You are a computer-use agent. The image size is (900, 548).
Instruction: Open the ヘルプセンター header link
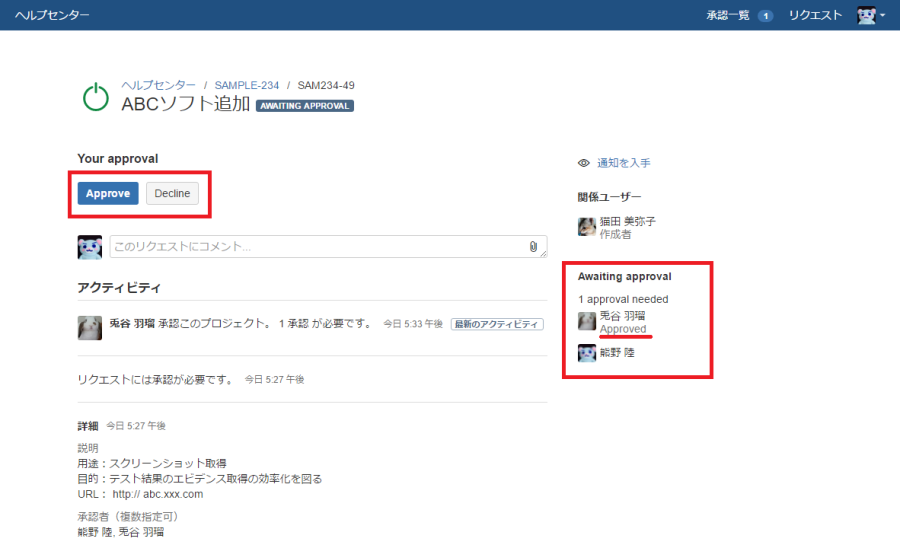52,15
